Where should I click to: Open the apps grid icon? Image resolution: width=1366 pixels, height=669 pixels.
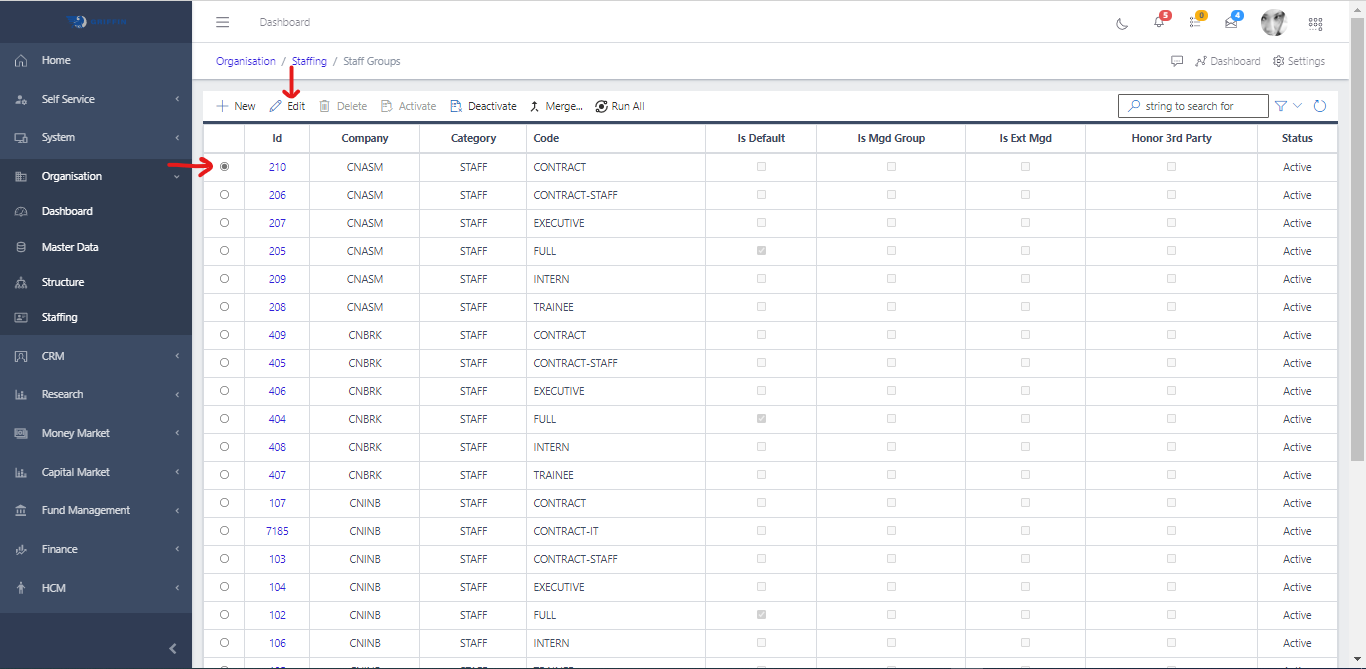[x=1315, y=23]
